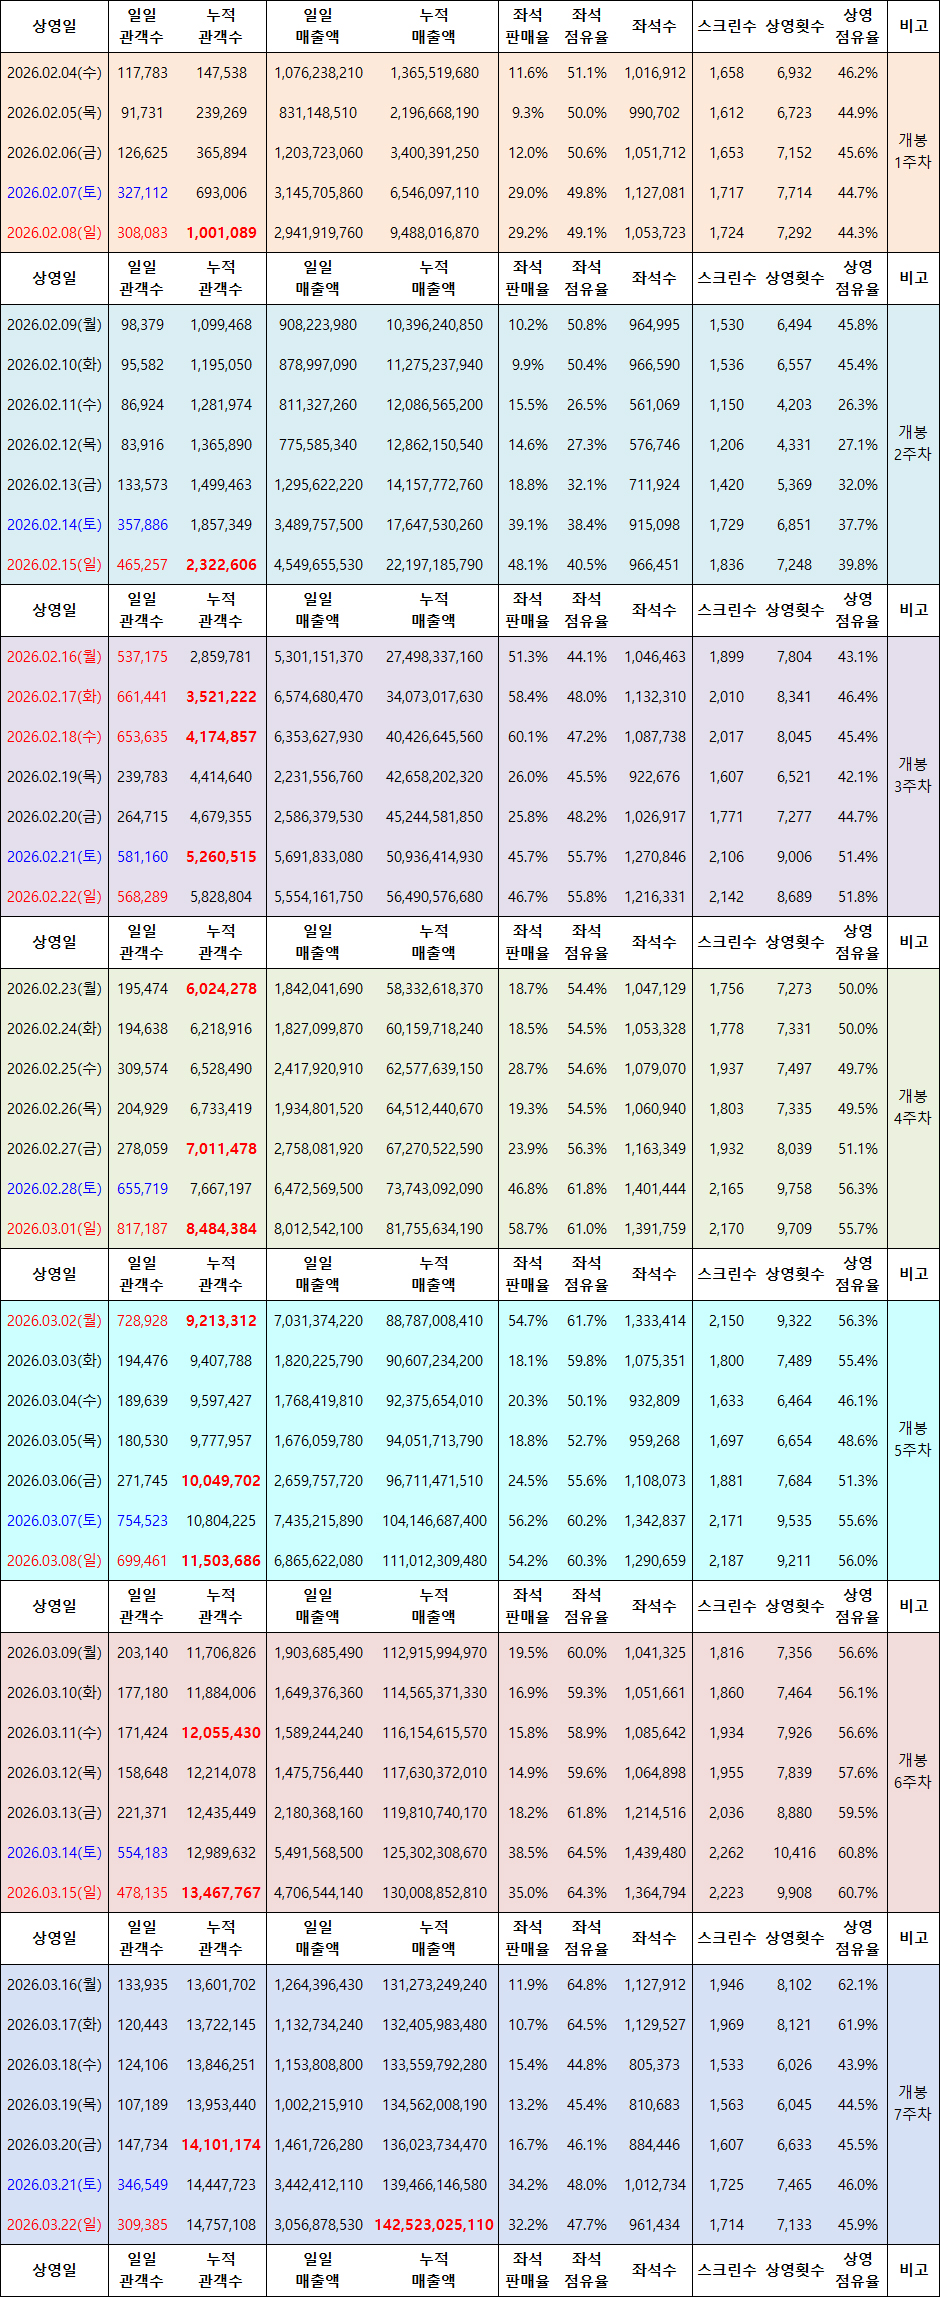Screen dimensions: 940x2297
Task: Click the red cumulative revenue 142,523,025,110
Action: pyautogui.click(x=434, y=2225)
